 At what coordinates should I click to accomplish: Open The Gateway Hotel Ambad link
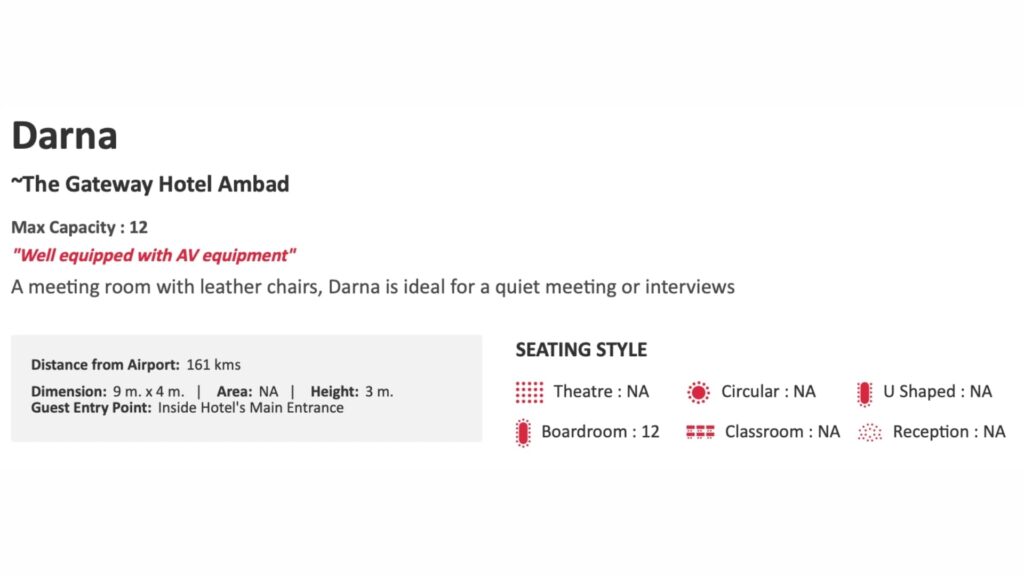[x=150, y=184]
